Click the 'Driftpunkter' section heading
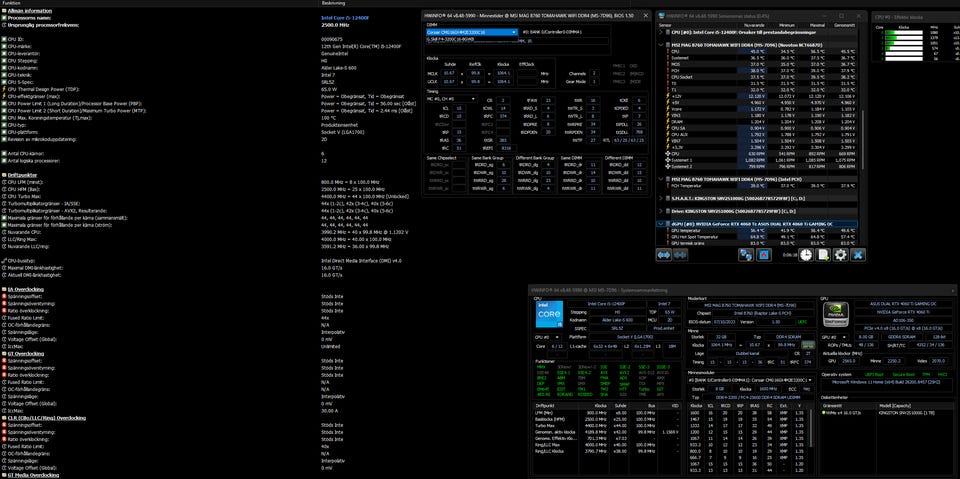 (x=20, y=175)
